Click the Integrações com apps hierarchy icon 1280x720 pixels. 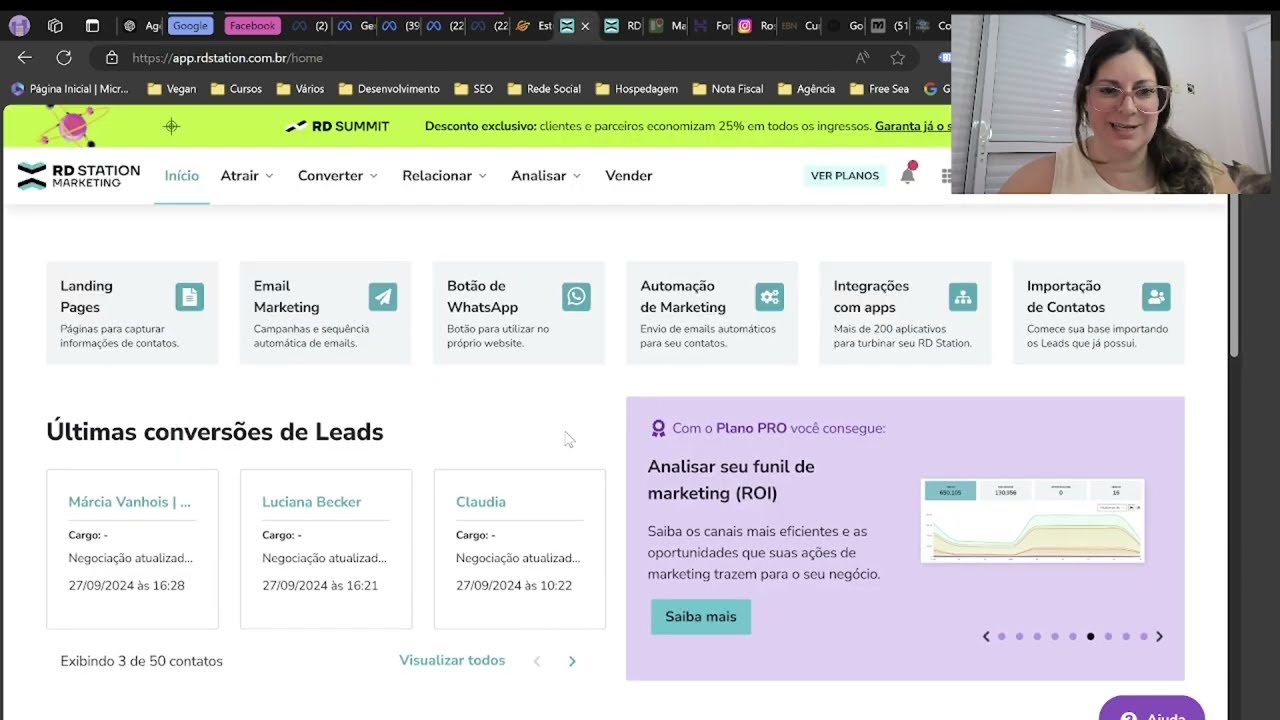point(963,297)
